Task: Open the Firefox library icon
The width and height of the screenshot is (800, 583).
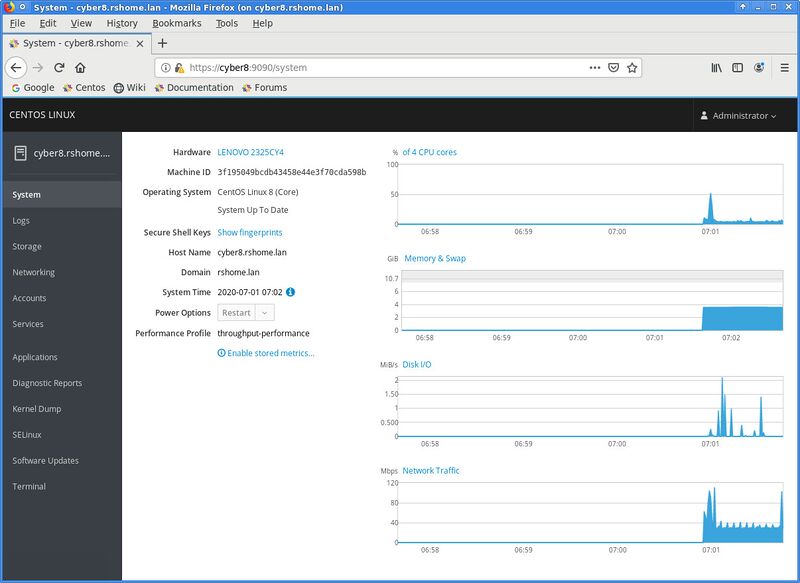Action: [x=716, y=68]
